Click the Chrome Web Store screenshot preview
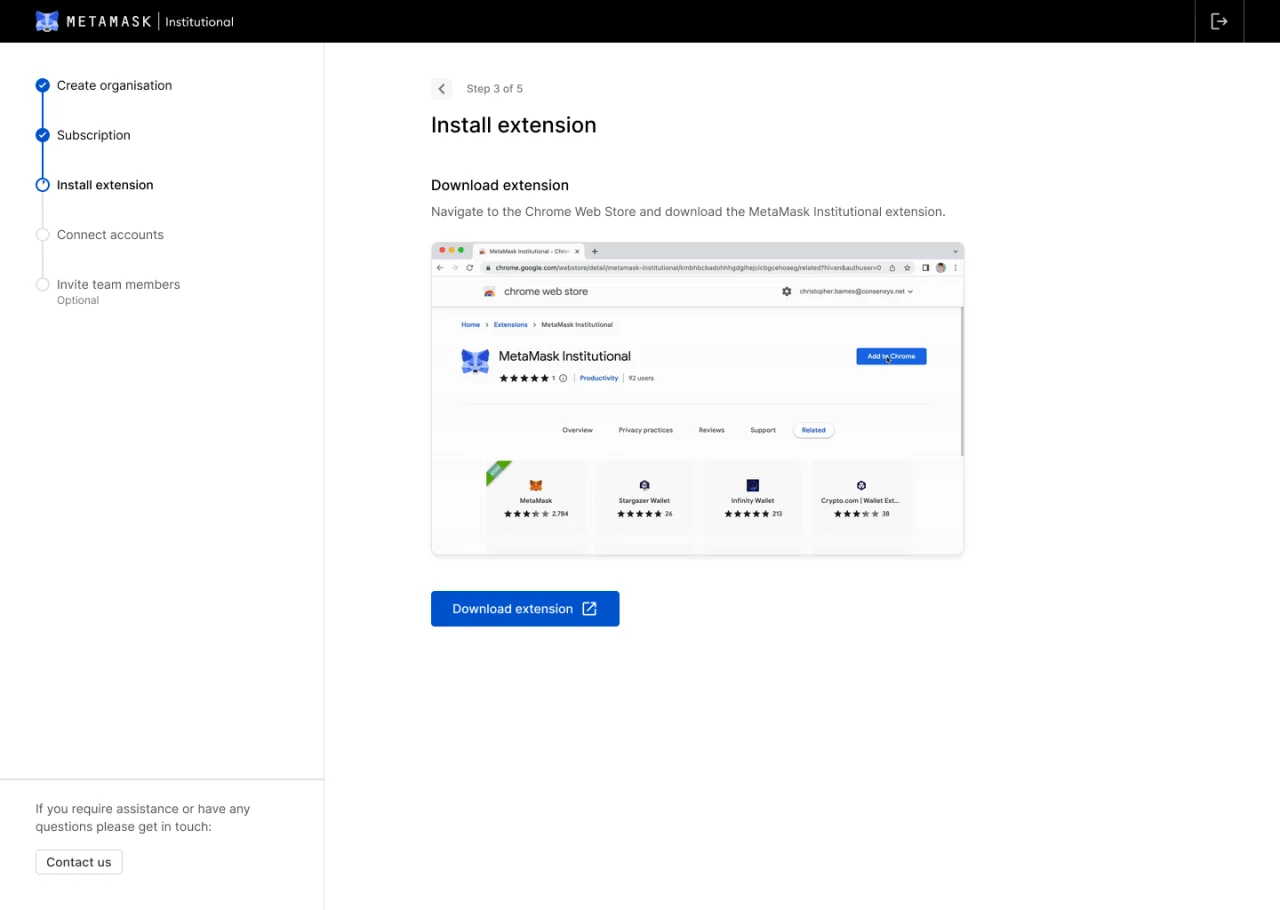1280x910 pixels. click(x=697, y=398)
